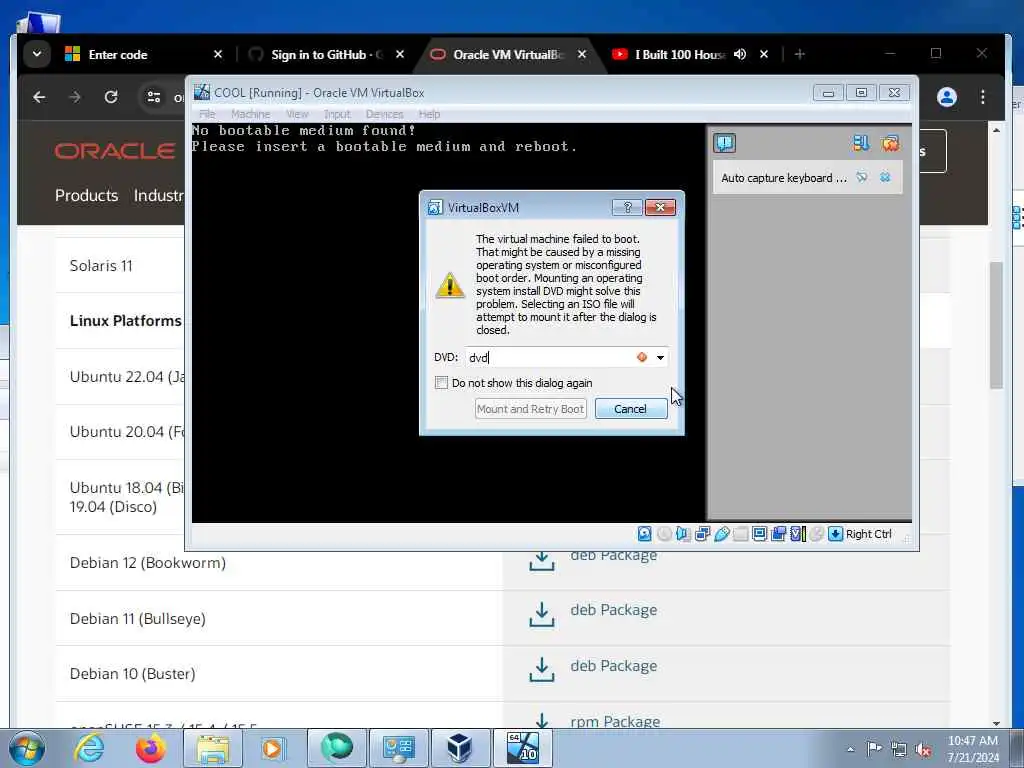Click the download icon for Debian 10 (Buster)
Screen dimensions: 1024x768
(x=541, y=669)
